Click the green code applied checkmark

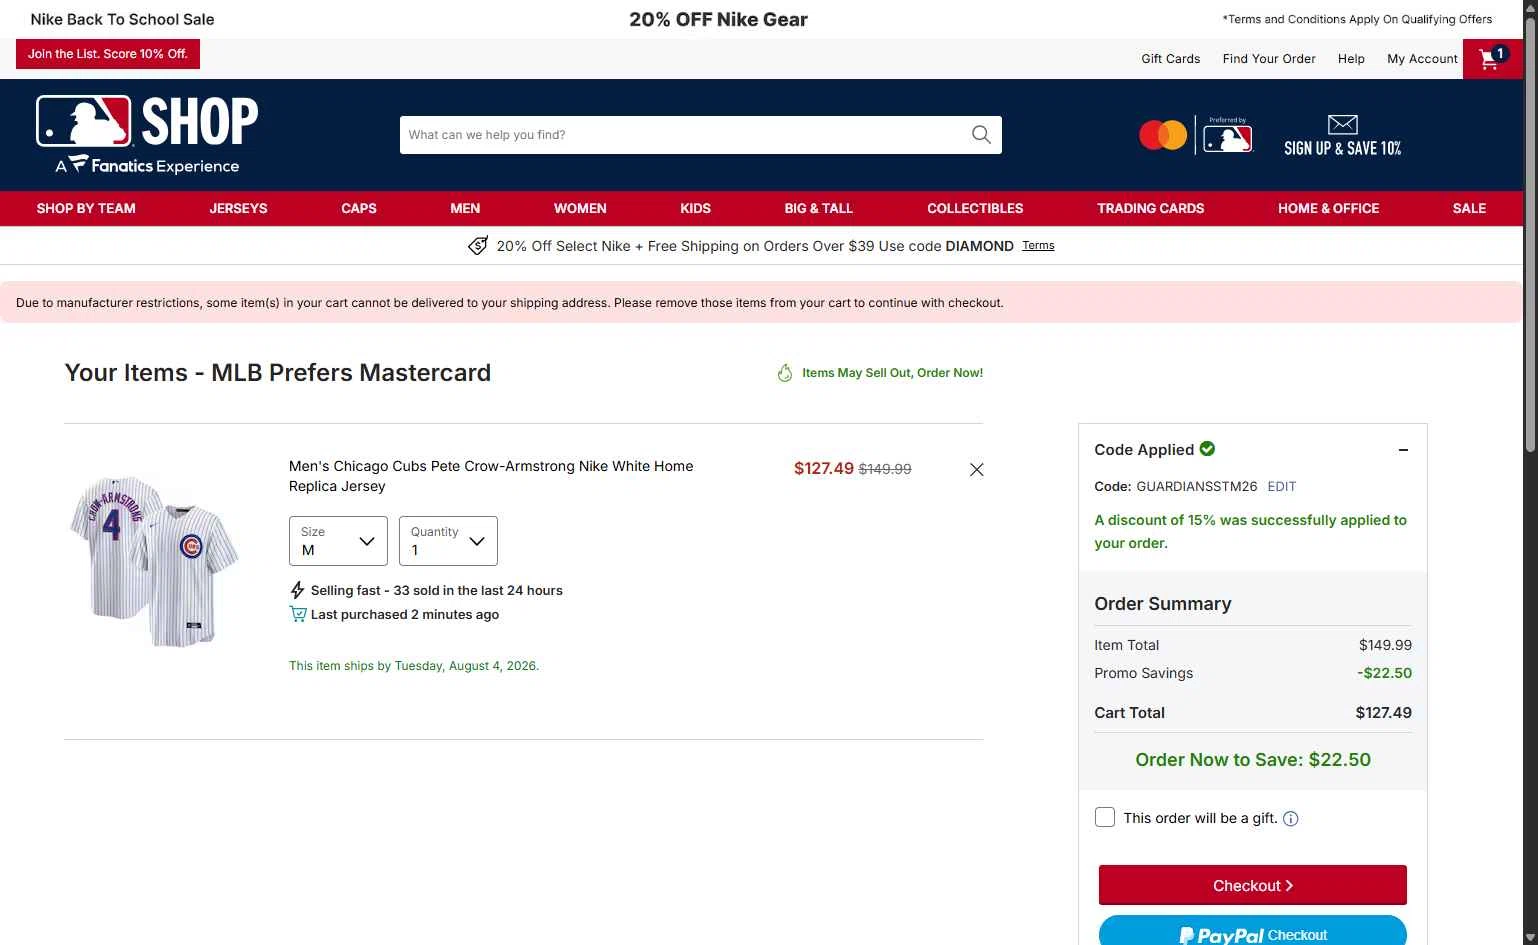point(1207,449)
